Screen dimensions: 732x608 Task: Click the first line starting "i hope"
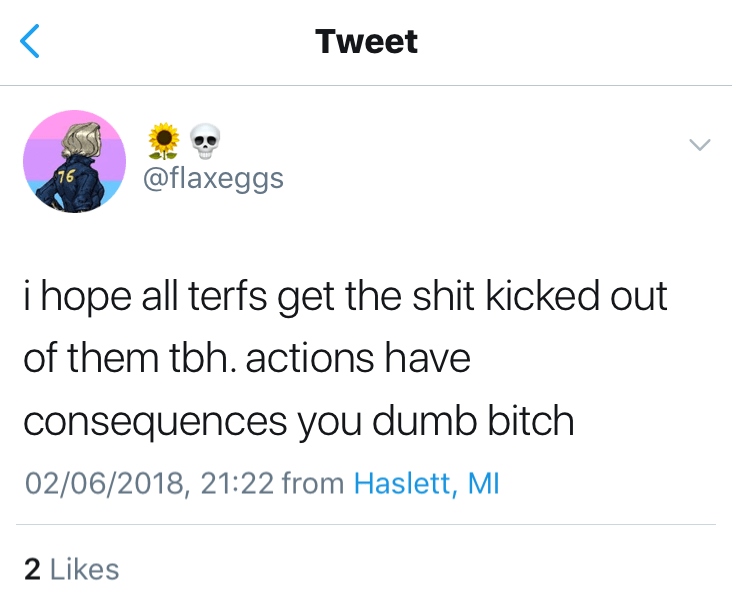(x=345, y=297)
